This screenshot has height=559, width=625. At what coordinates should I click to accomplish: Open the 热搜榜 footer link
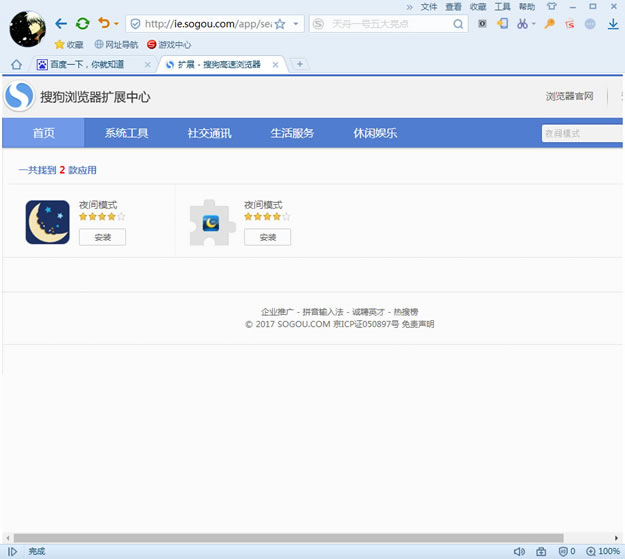coord(406,312)
